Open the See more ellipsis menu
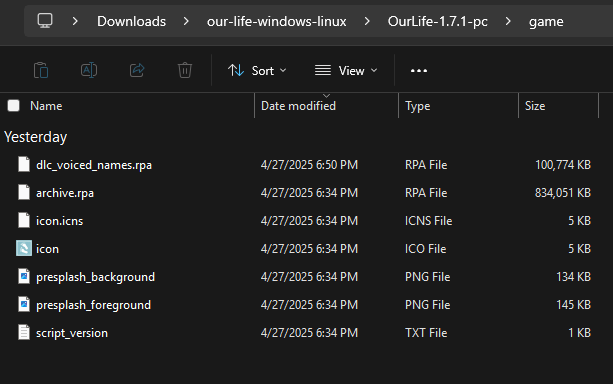This screenshot has height=384, width=613. (x=419, y=71)
